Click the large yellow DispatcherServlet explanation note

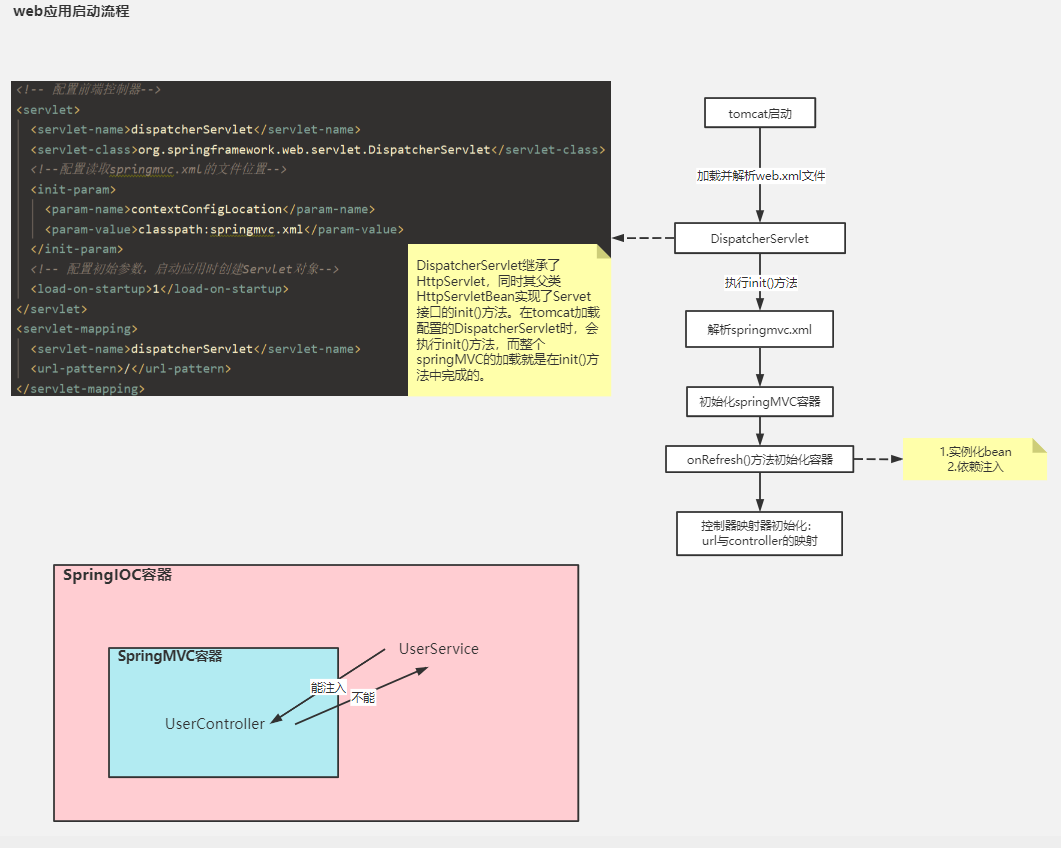(509, 320)
